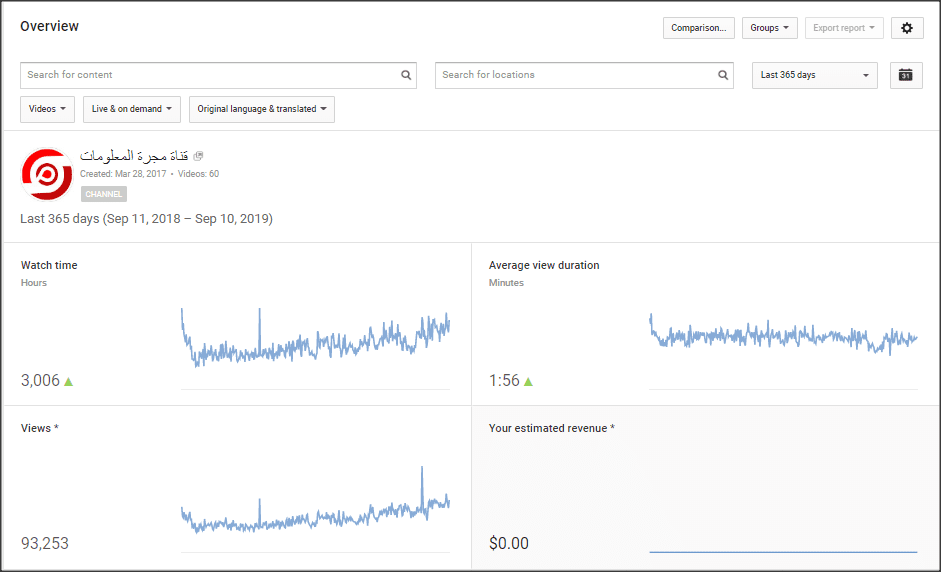This screenshot has width=941, height=572.
Task: Click the Comparison button
Action: pyautogui.click(x=698, y=28)
